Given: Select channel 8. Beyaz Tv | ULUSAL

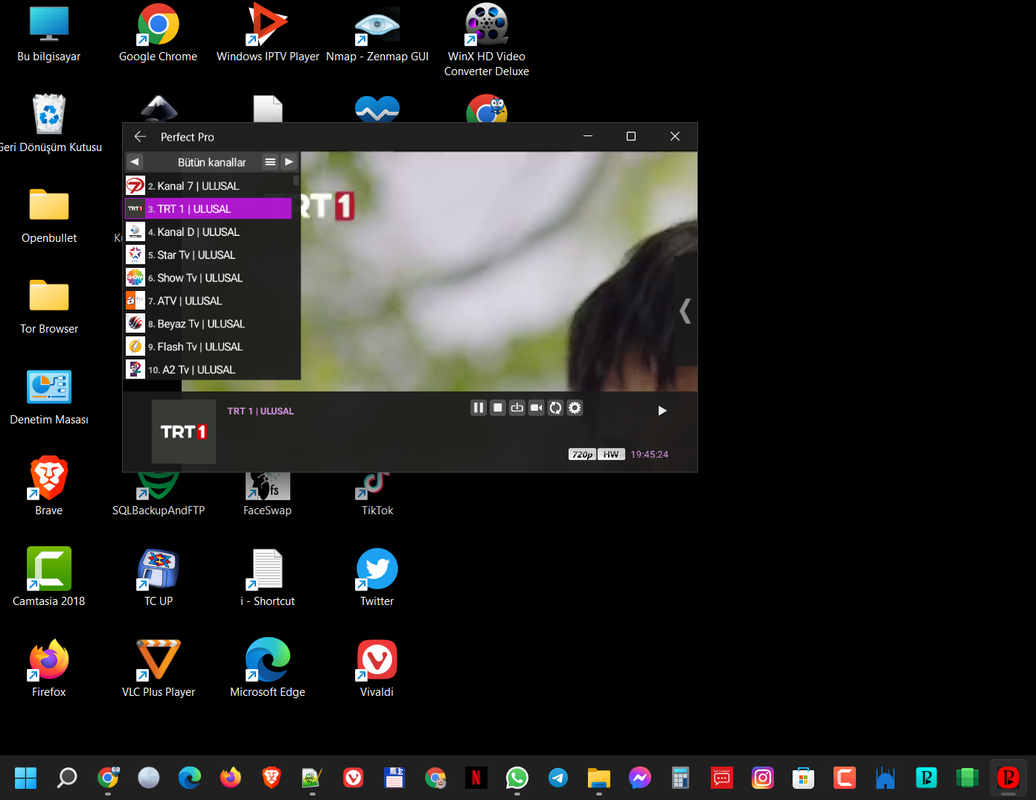Looking at the screenshot, I should pos(209,324).
